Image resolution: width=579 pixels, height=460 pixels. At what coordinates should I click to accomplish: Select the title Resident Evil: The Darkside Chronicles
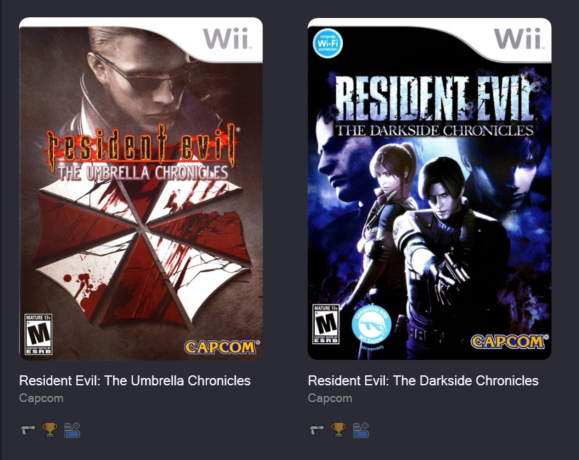(423, 381)
